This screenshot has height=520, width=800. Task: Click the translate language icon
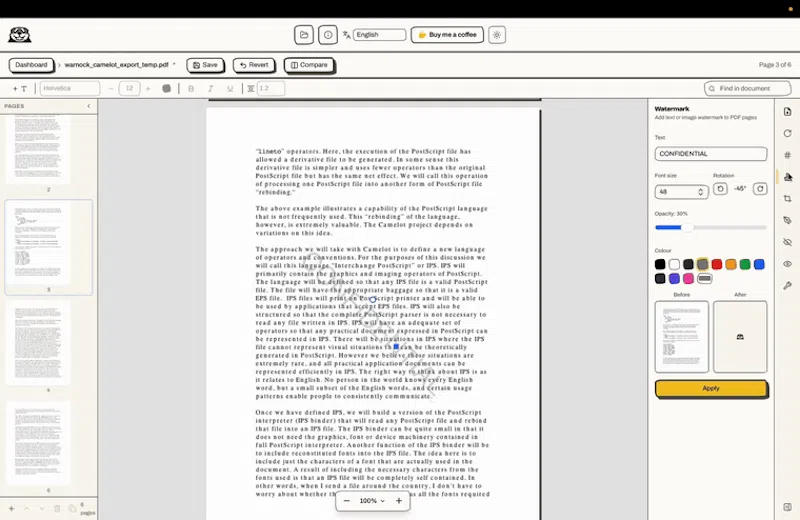click(x=346, y=35)
